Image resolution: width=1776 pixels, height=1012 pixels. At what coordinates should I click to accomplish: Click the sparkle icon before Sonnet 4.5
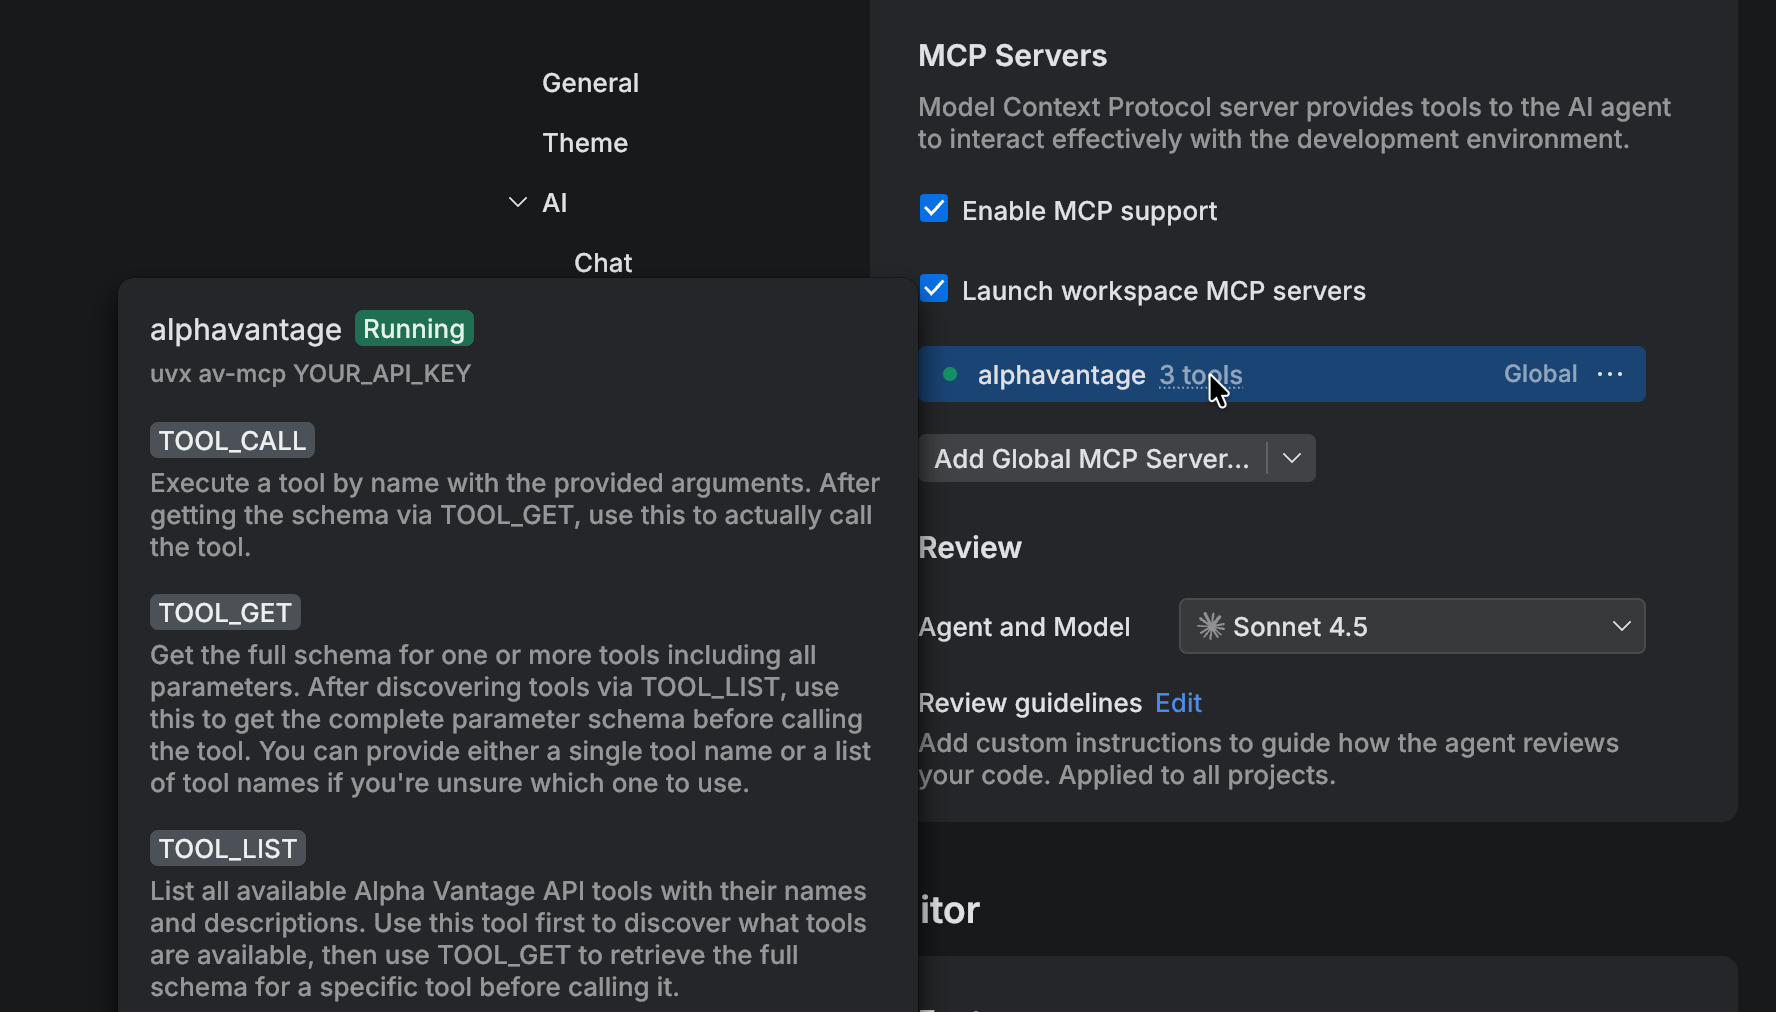coord(1211,627)
